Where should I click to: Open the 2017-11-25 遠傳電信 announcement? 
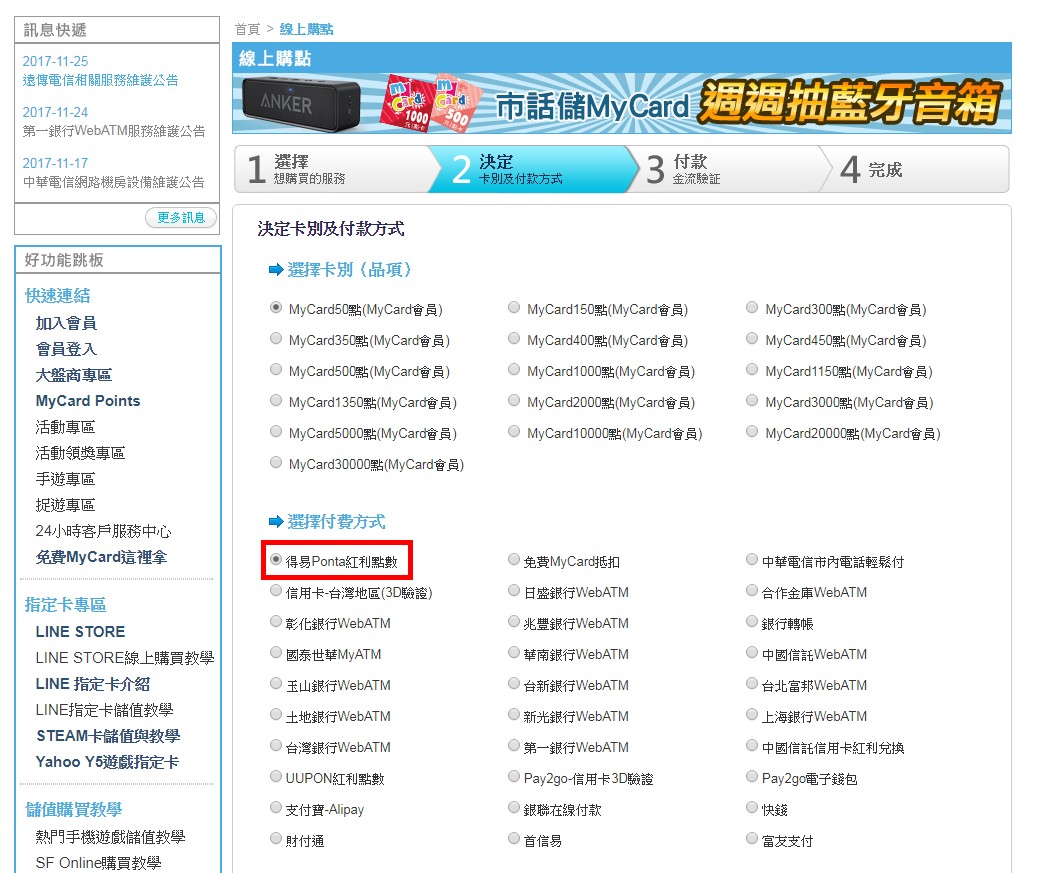point(101,81)
